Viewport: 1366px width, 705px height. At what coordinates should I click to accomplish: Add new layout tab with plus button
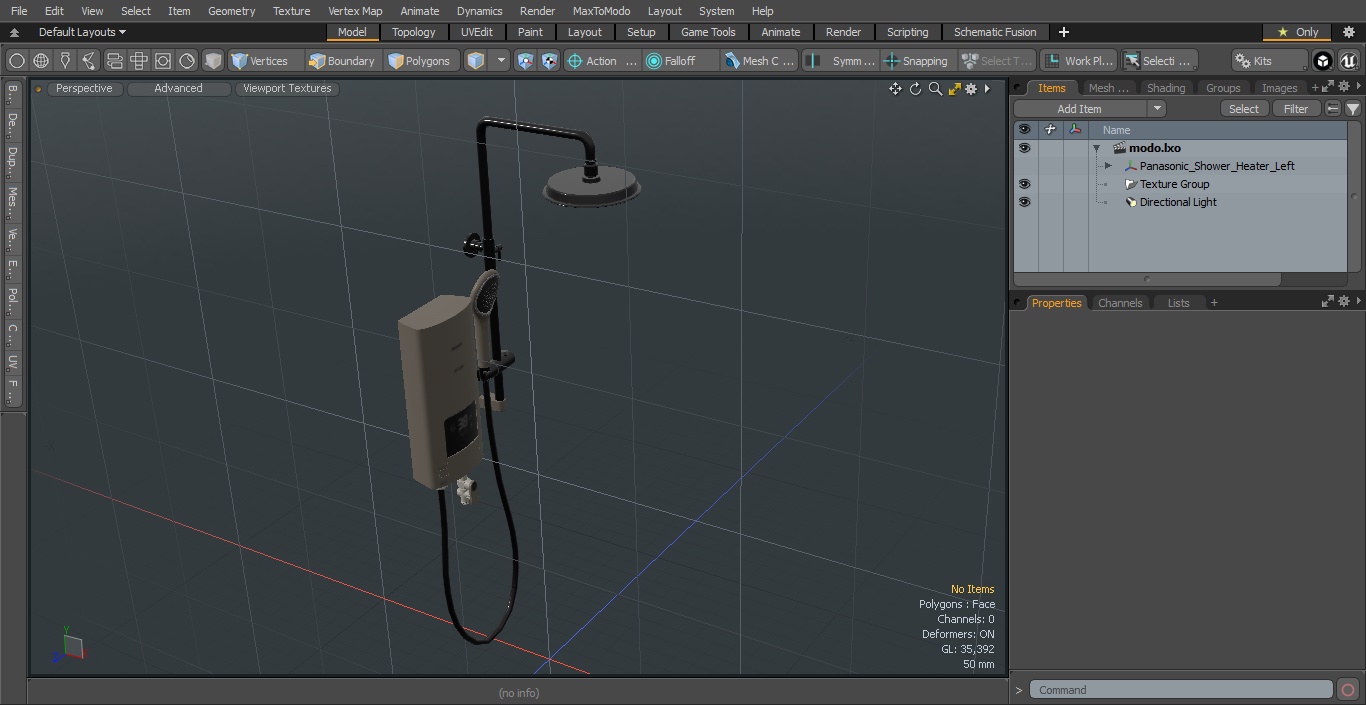[x=1063, y=32]
